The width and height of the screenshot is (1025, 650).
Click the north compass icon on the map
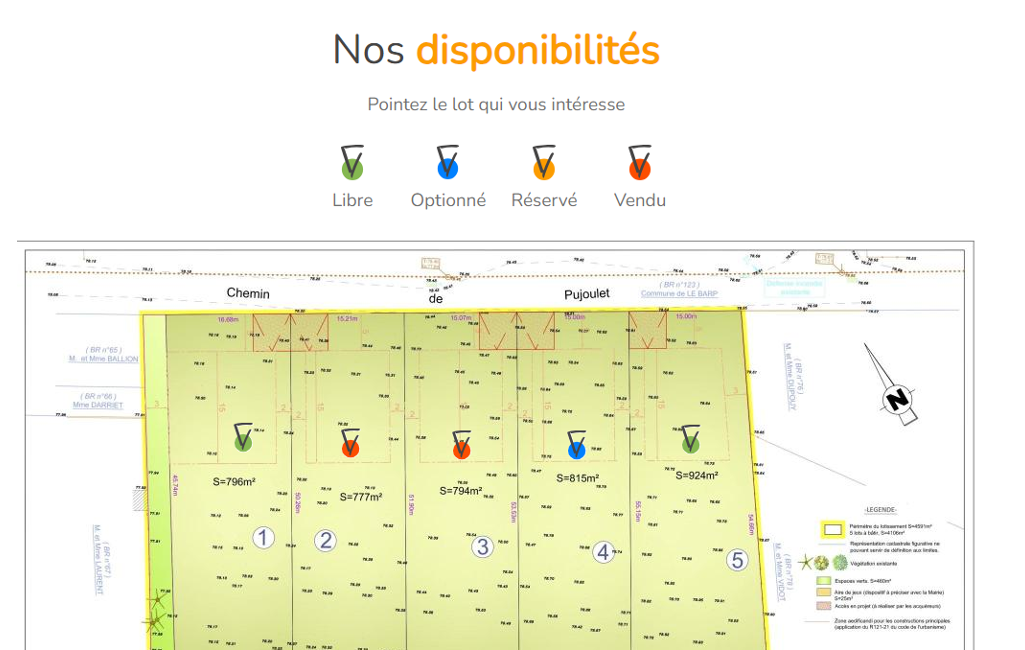pos(897,400)
